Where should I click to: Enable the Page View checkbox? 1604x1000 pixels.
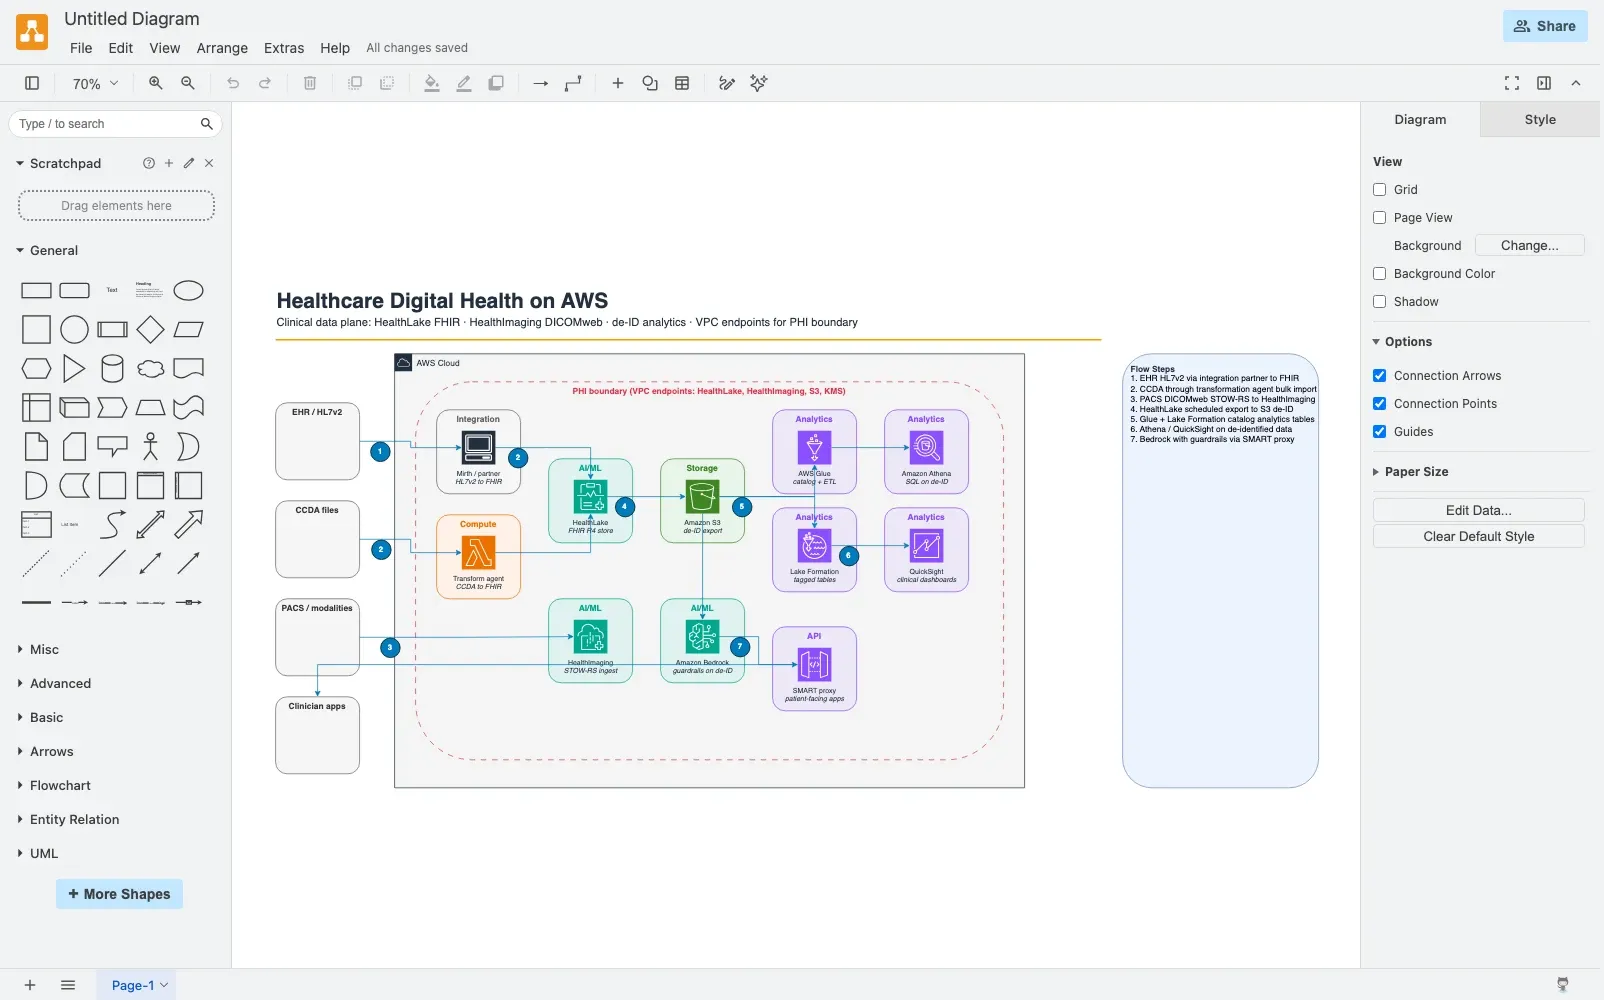tap(1380, 218)
